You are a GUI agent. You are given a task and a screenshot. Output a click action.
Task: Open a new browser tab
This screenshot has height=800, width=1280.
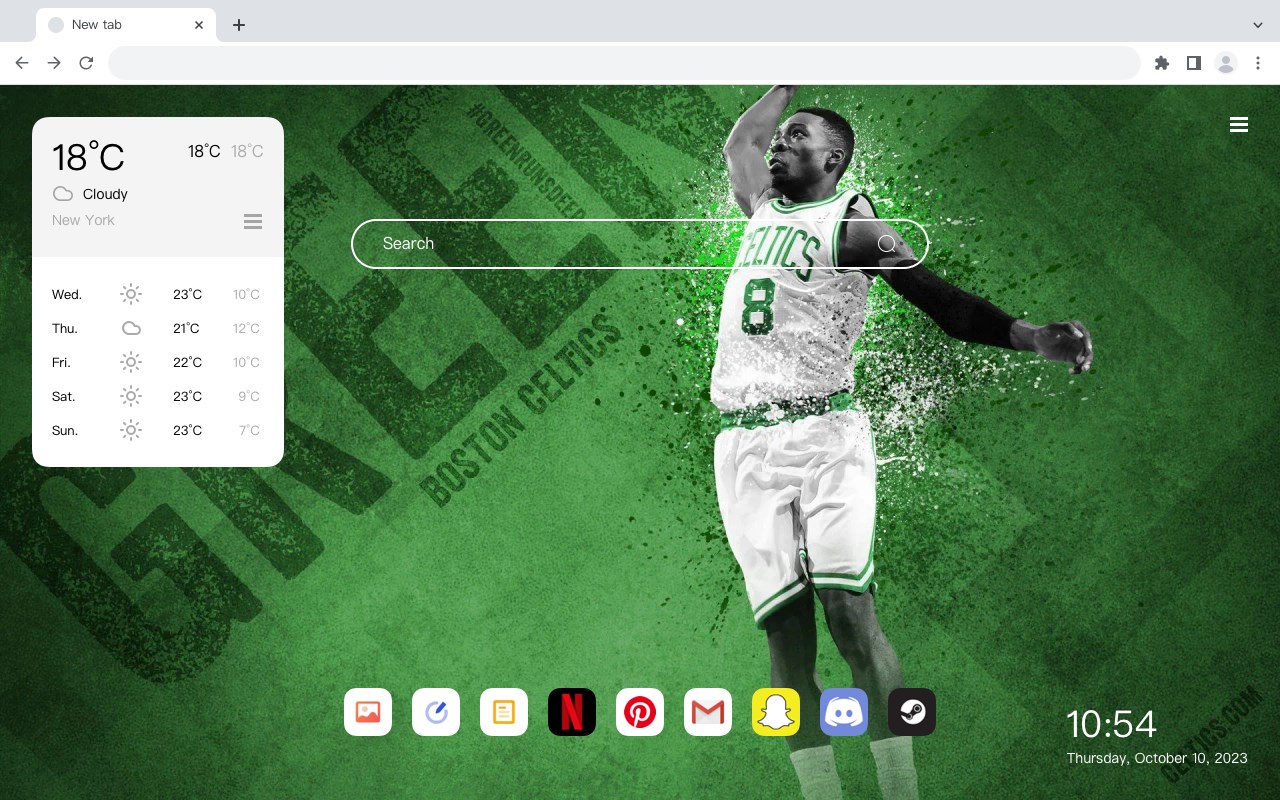(x=238, y=25)
